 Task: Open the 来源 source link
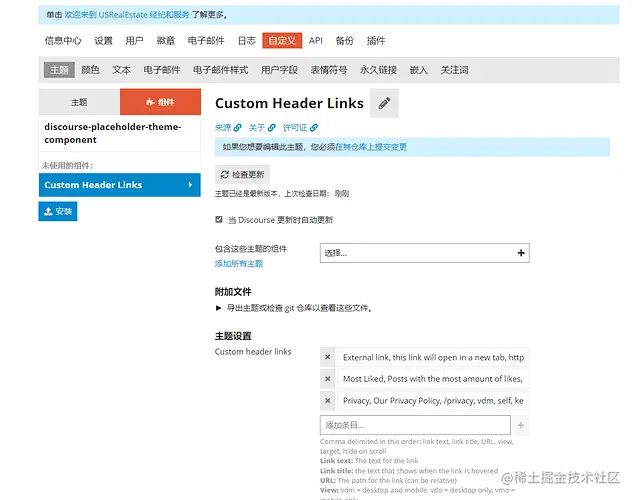(x=228, y=128)
